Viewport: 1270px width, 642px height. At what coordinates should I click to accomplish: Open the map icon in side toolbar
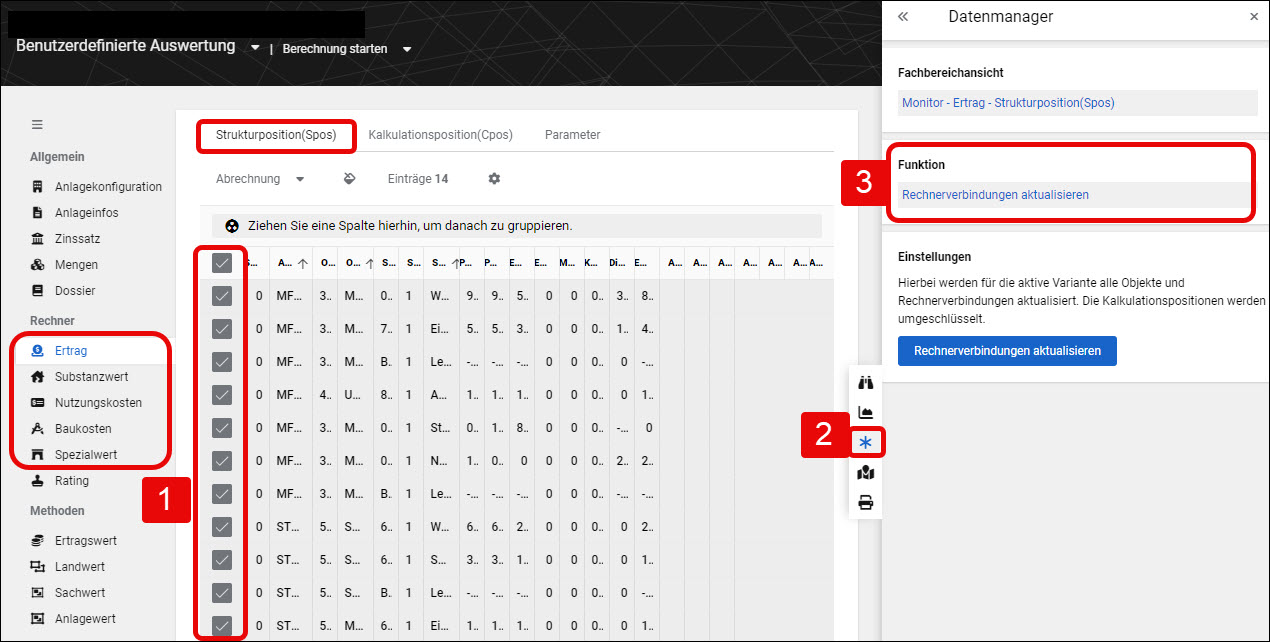pyautogui.click(x=866, y=472)
